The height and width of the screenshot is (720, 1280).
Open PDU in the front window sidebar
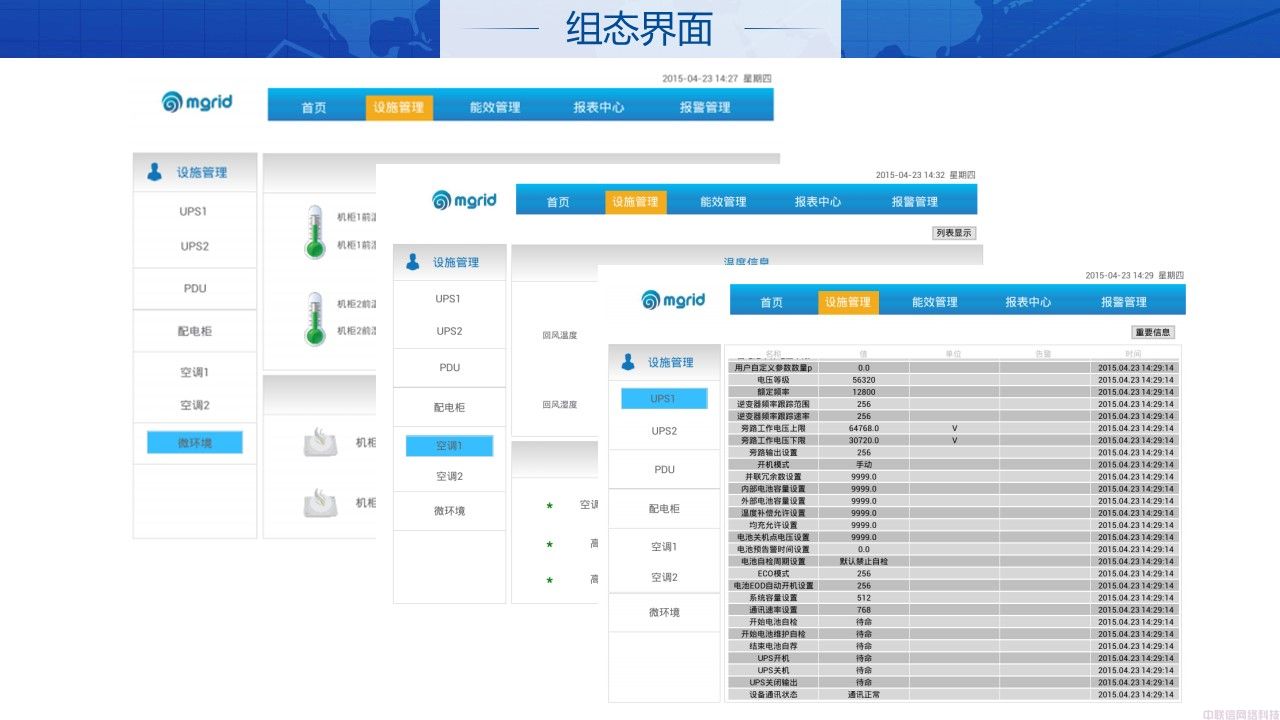coord(665,469)
